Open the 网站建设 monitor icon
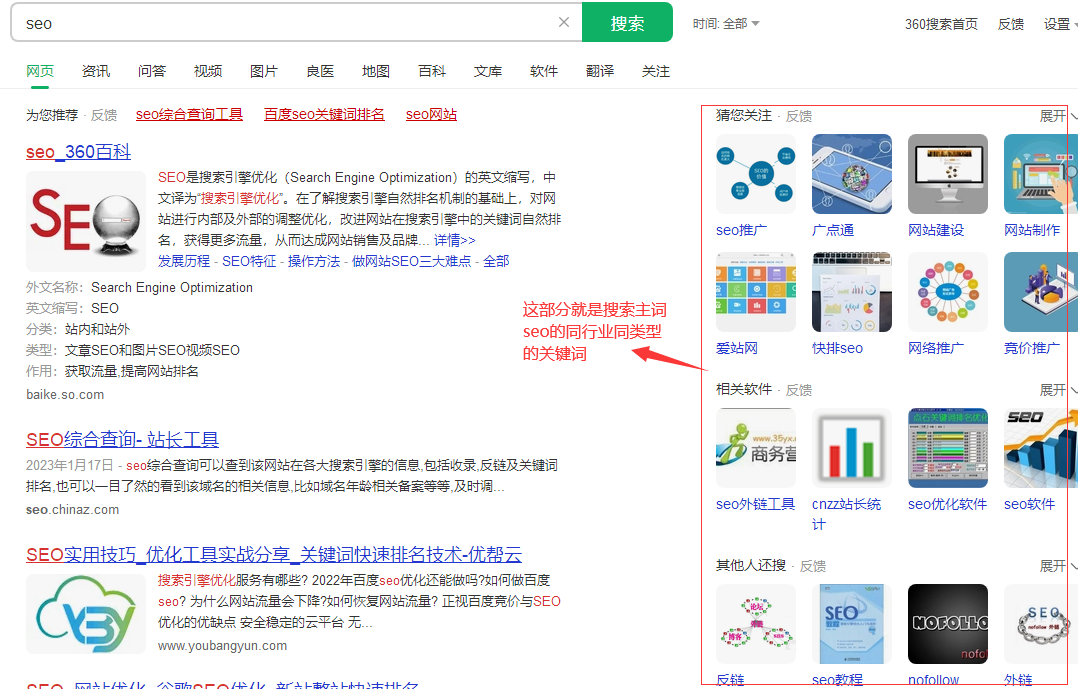1078x689 pixels. (x=948, y=174)
